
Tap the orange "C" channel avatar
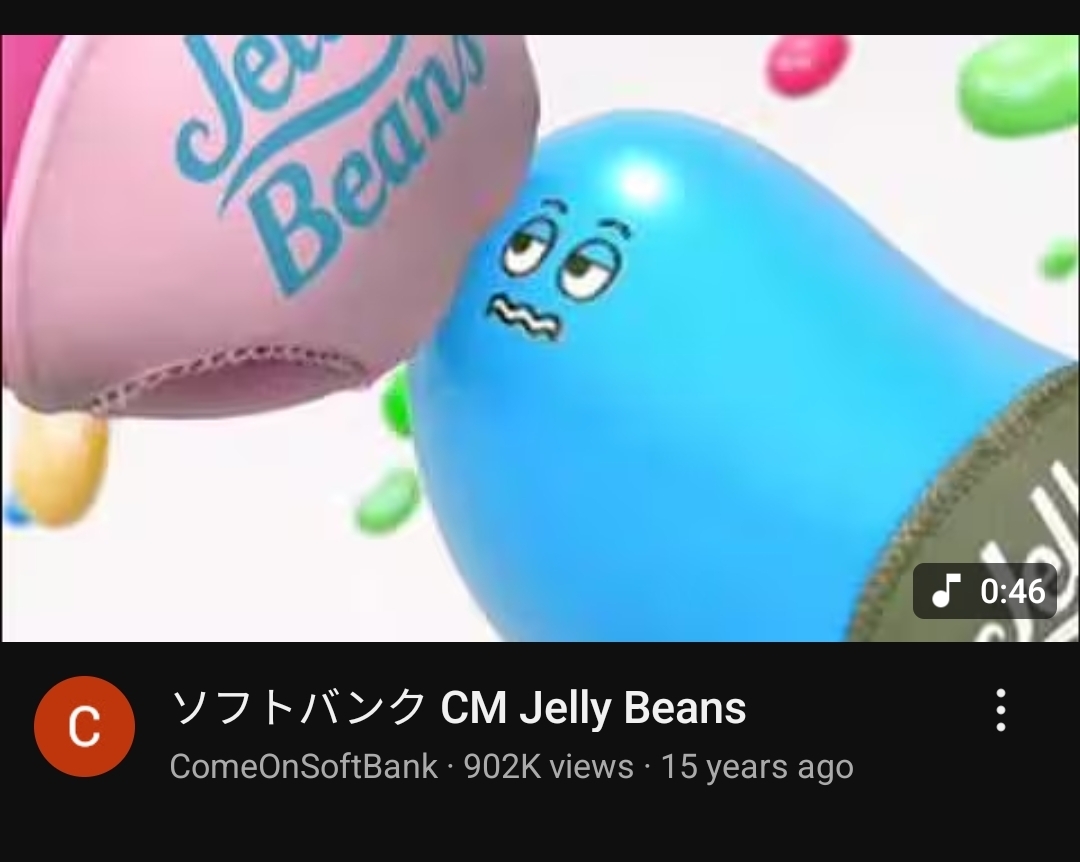(84, 726)
